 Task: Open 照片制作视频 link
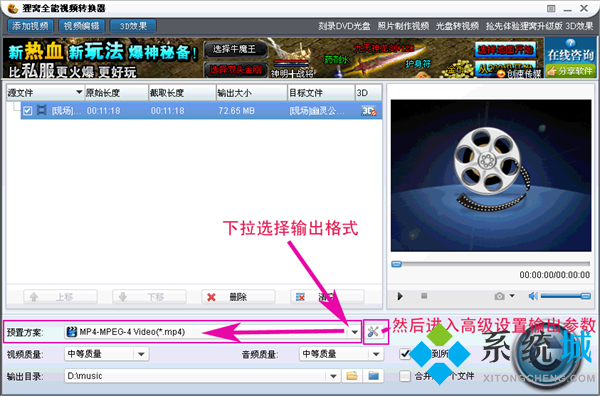point(403,26)
